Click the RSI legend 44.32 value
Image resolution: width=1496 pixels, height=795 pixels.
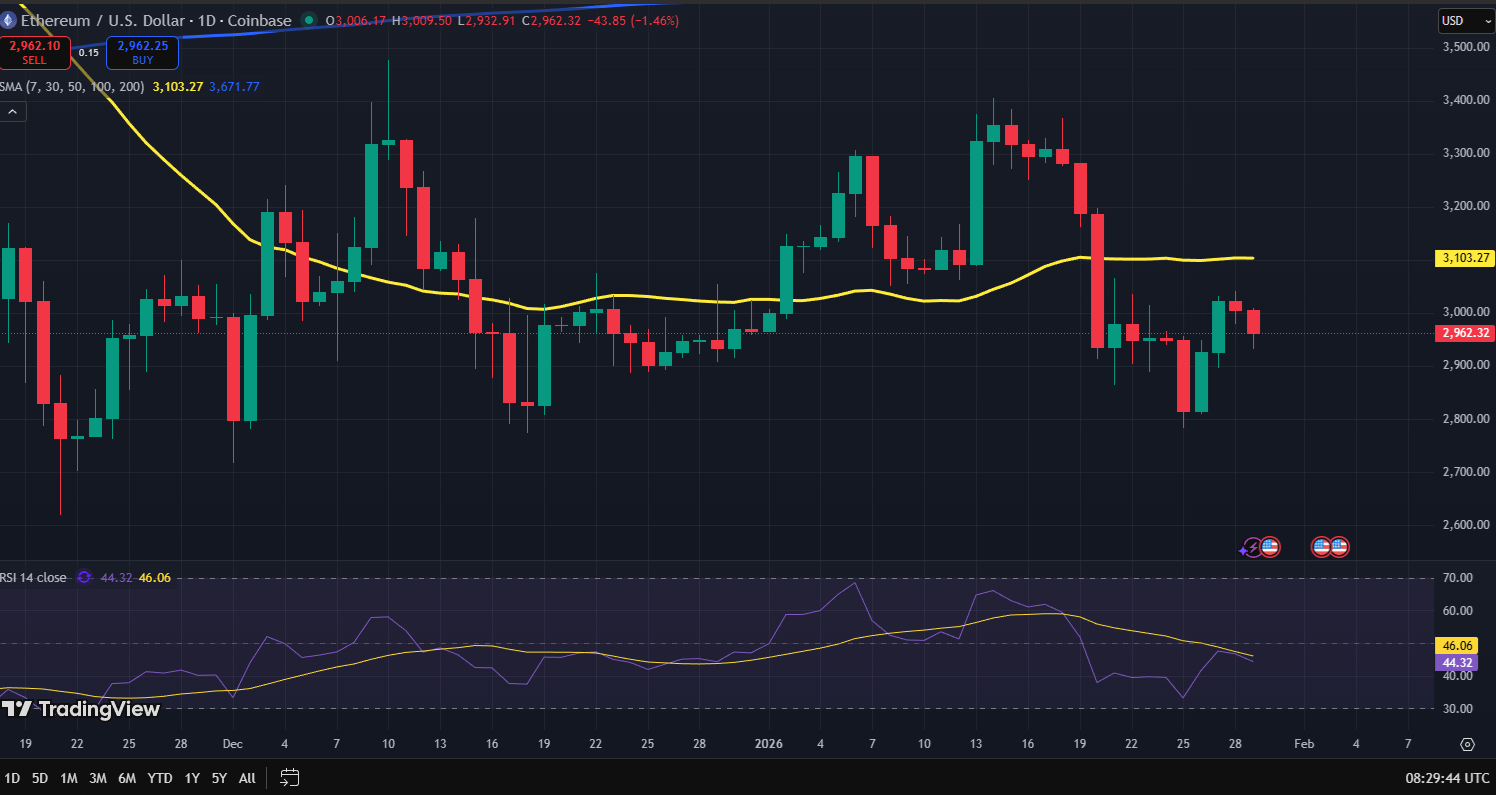116,577
